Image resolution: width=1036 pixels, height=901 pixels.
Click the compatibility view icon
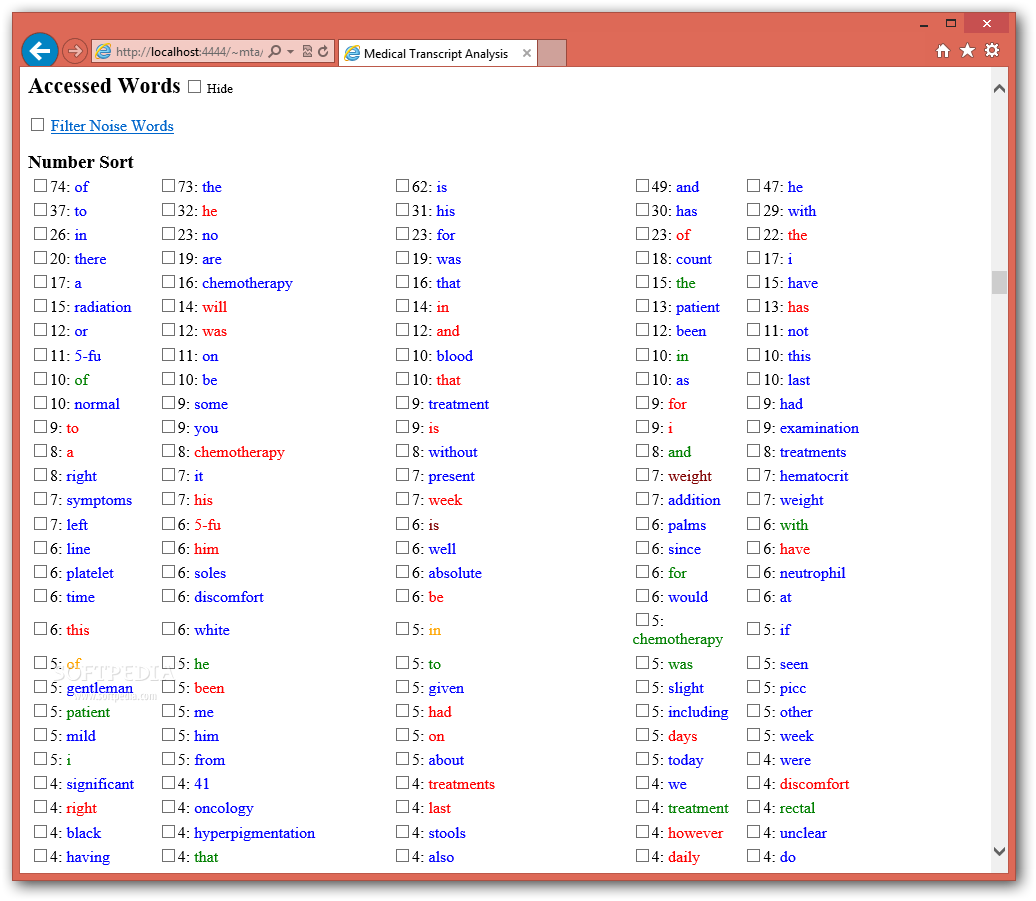(x=307, y=52)
